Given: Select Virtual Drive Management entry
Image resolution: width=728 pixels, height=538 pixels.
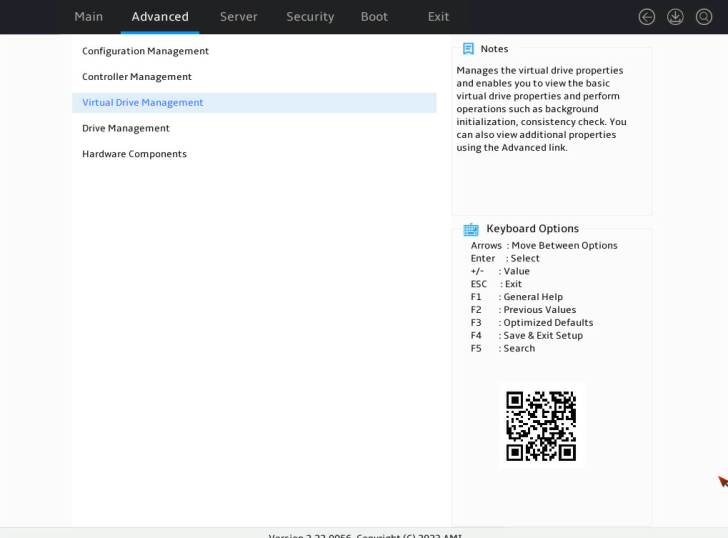Looking at the screenshot, I should coord(254,103).
